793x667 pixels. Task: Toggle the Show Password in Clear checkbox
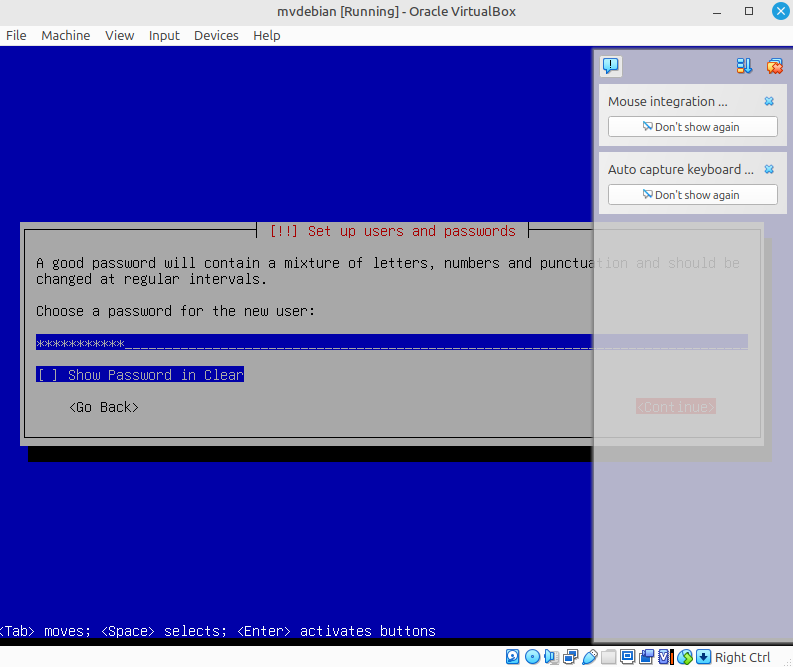click(47, 375)
